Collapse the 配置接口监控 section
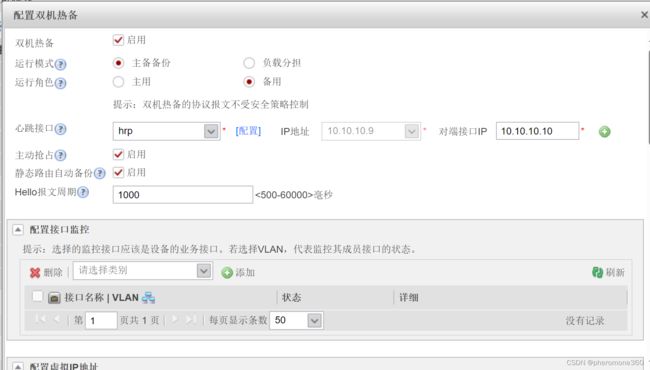The height and width of the screenshot is (370, 650). (18, 230)
